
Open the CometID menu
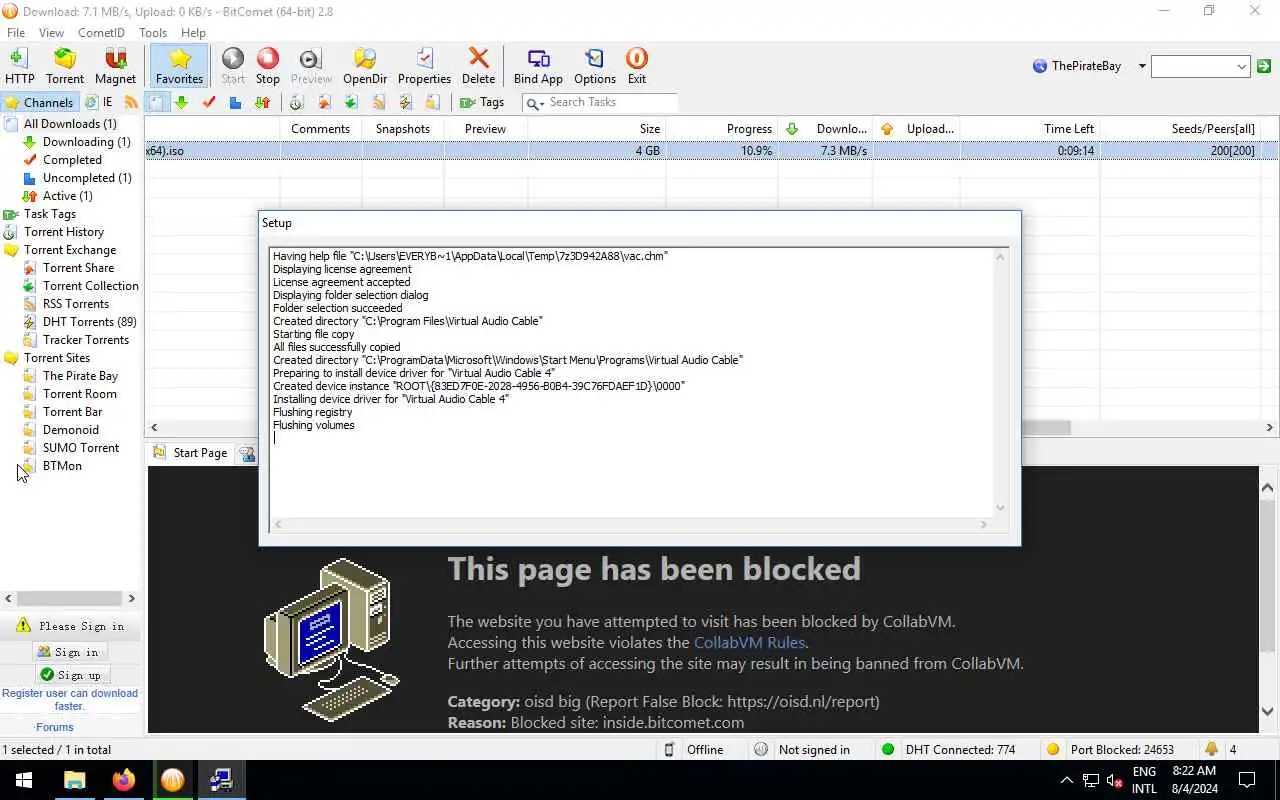[101, 33]
